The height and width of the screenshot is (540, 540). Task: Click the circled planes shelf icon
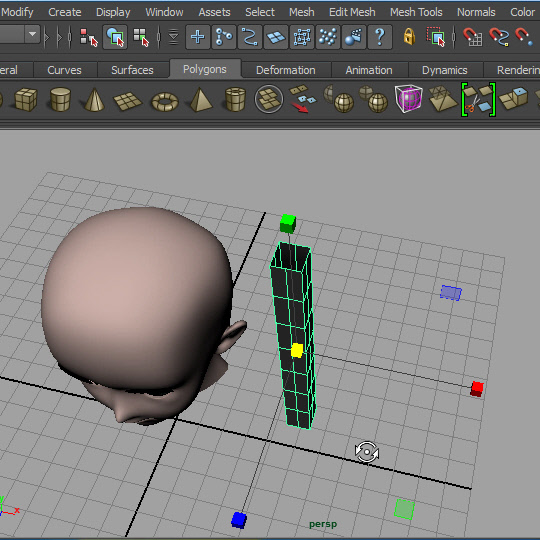269,99
